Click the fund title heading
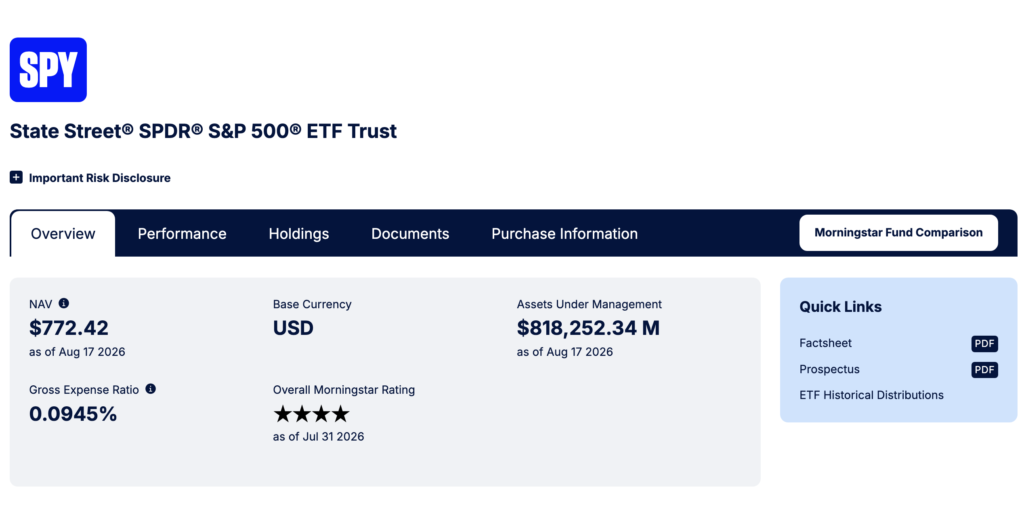The width and height of the screenshot is (1024, 514). point(203,131)
